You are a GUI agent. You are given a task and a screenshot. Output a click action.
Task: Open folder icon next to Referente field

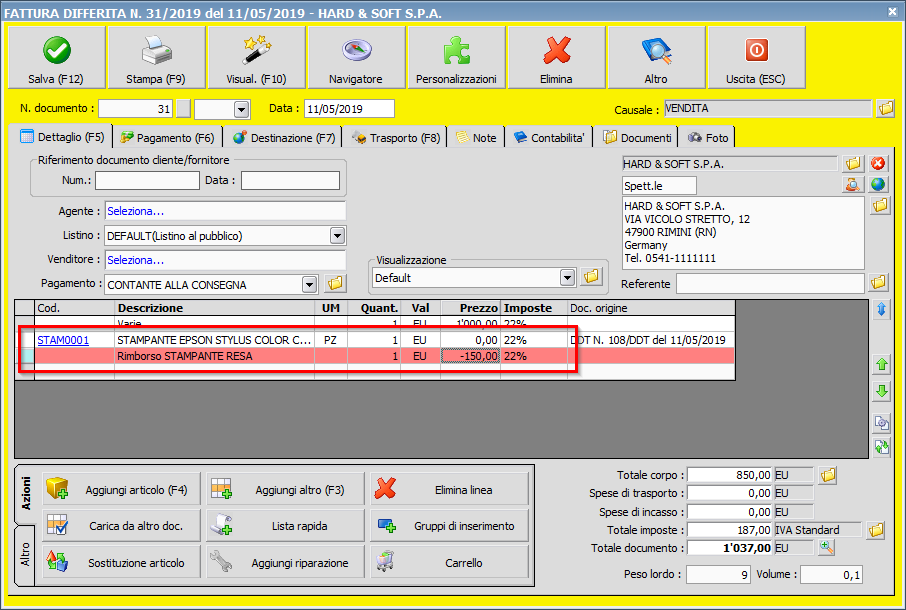[x=878, y=282]
